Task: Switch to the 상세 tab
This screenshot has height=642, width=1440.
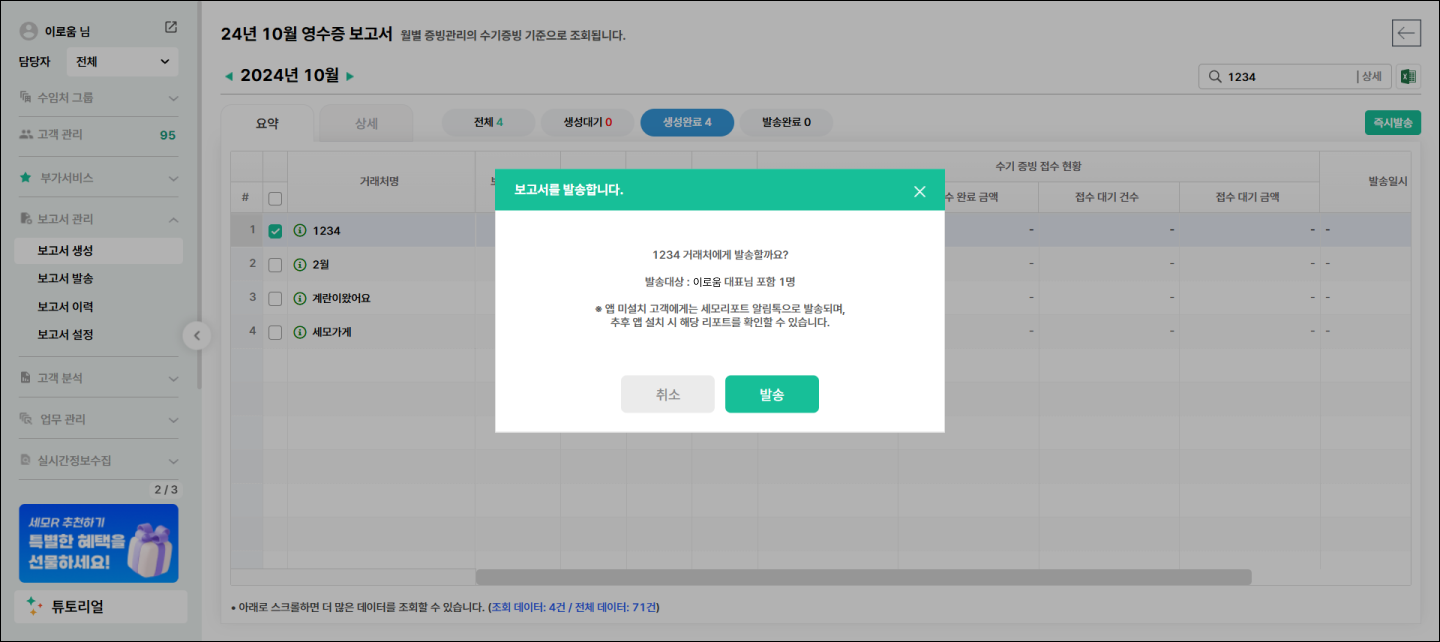Action: 366,123
